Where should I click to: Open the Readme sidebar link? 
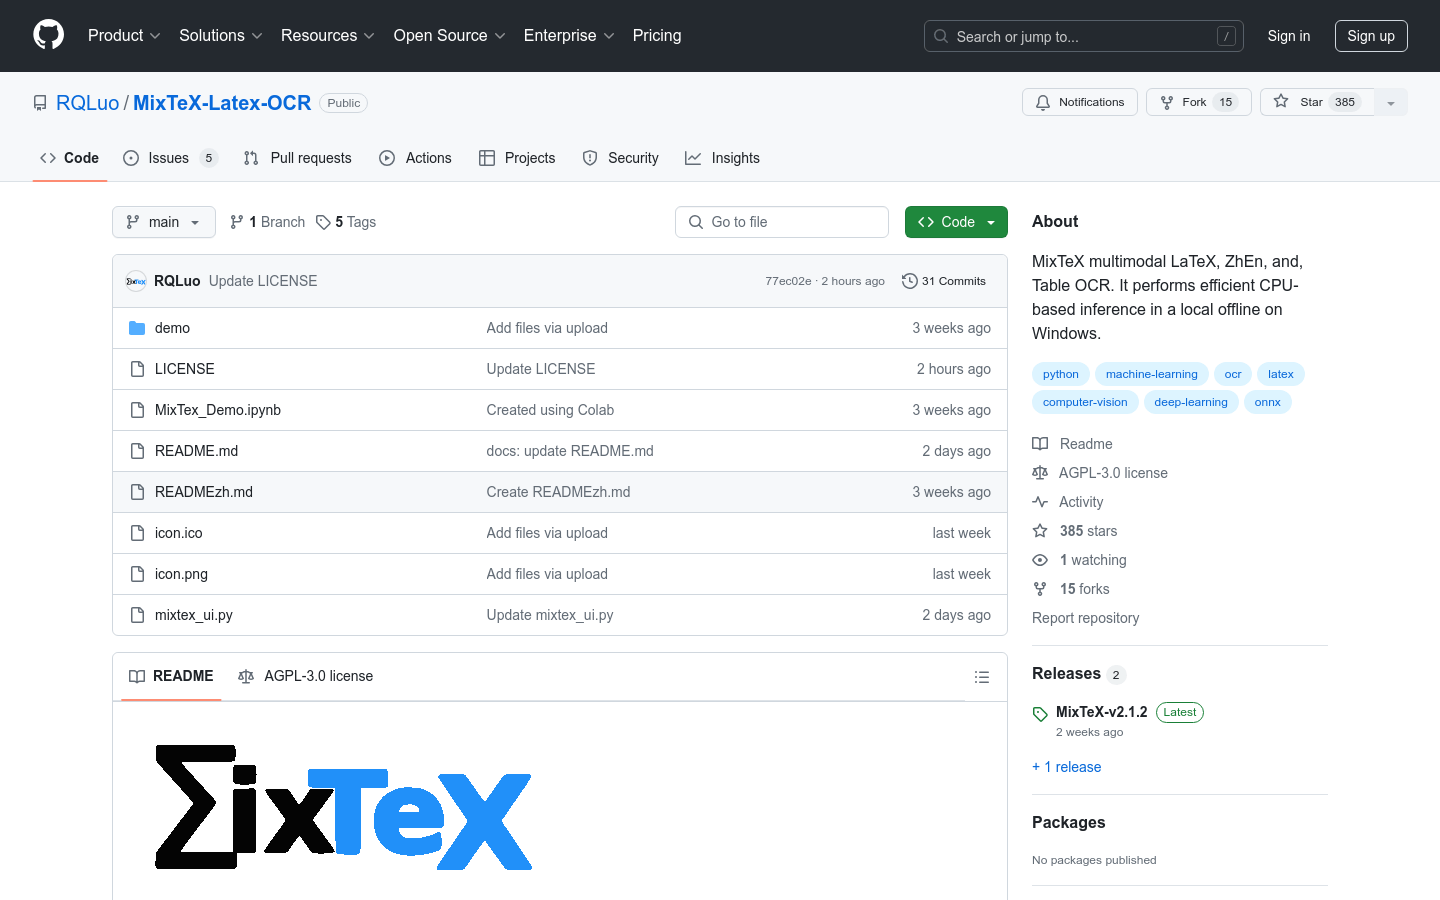click(x=1073, y=444)
